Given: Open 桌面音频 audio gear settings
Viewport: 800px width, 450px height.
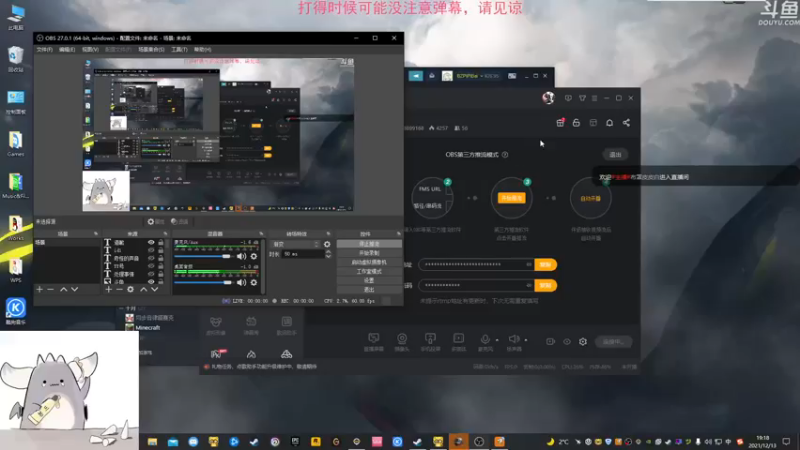Looking at the screenshot, I should pyautogui.click(x=254, y=282).
